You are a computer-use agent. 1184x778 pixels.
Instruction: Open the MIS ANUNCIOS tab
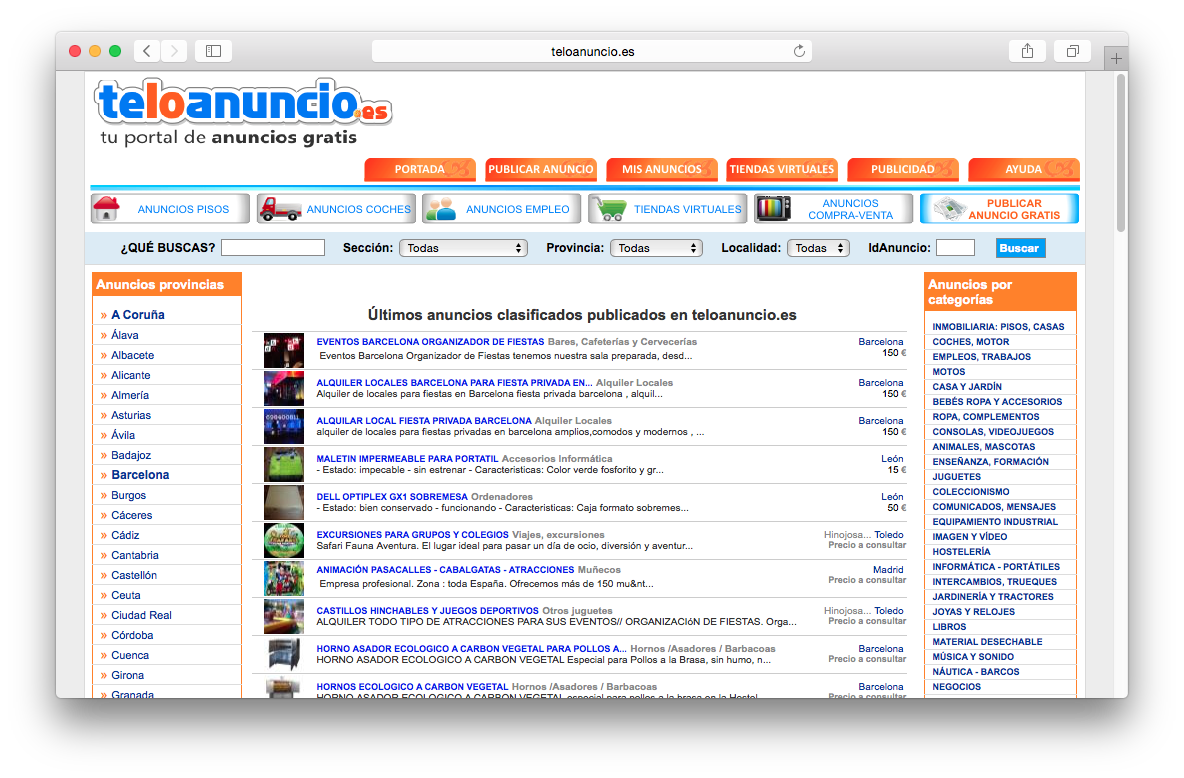[x=661, y=169]
